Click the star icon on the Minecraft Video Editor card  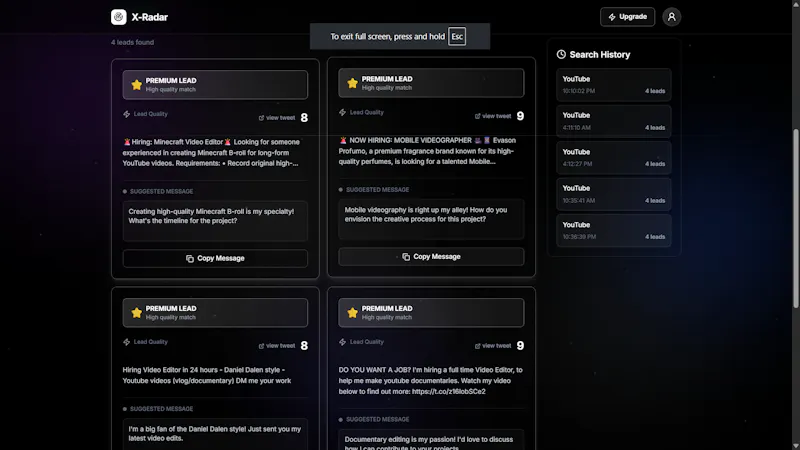click(x=136, y=85)
